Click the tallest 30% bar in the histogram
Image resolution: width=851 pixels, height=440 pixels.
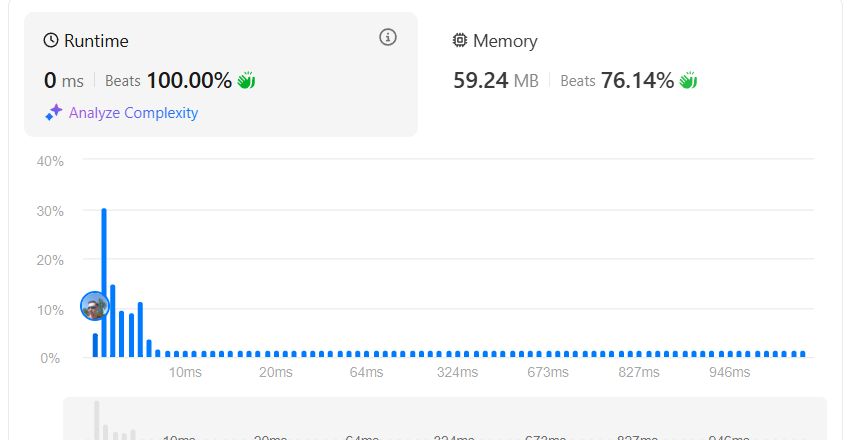(104, 283)
